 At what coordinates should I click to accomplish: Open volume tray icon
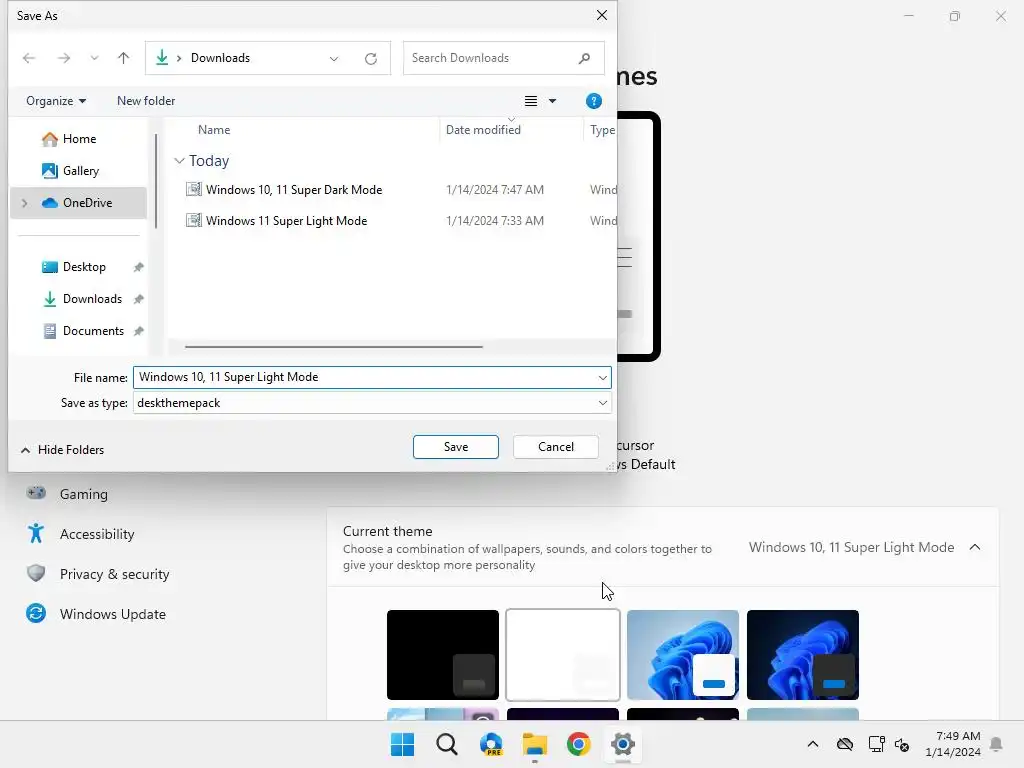coord(902,744)
